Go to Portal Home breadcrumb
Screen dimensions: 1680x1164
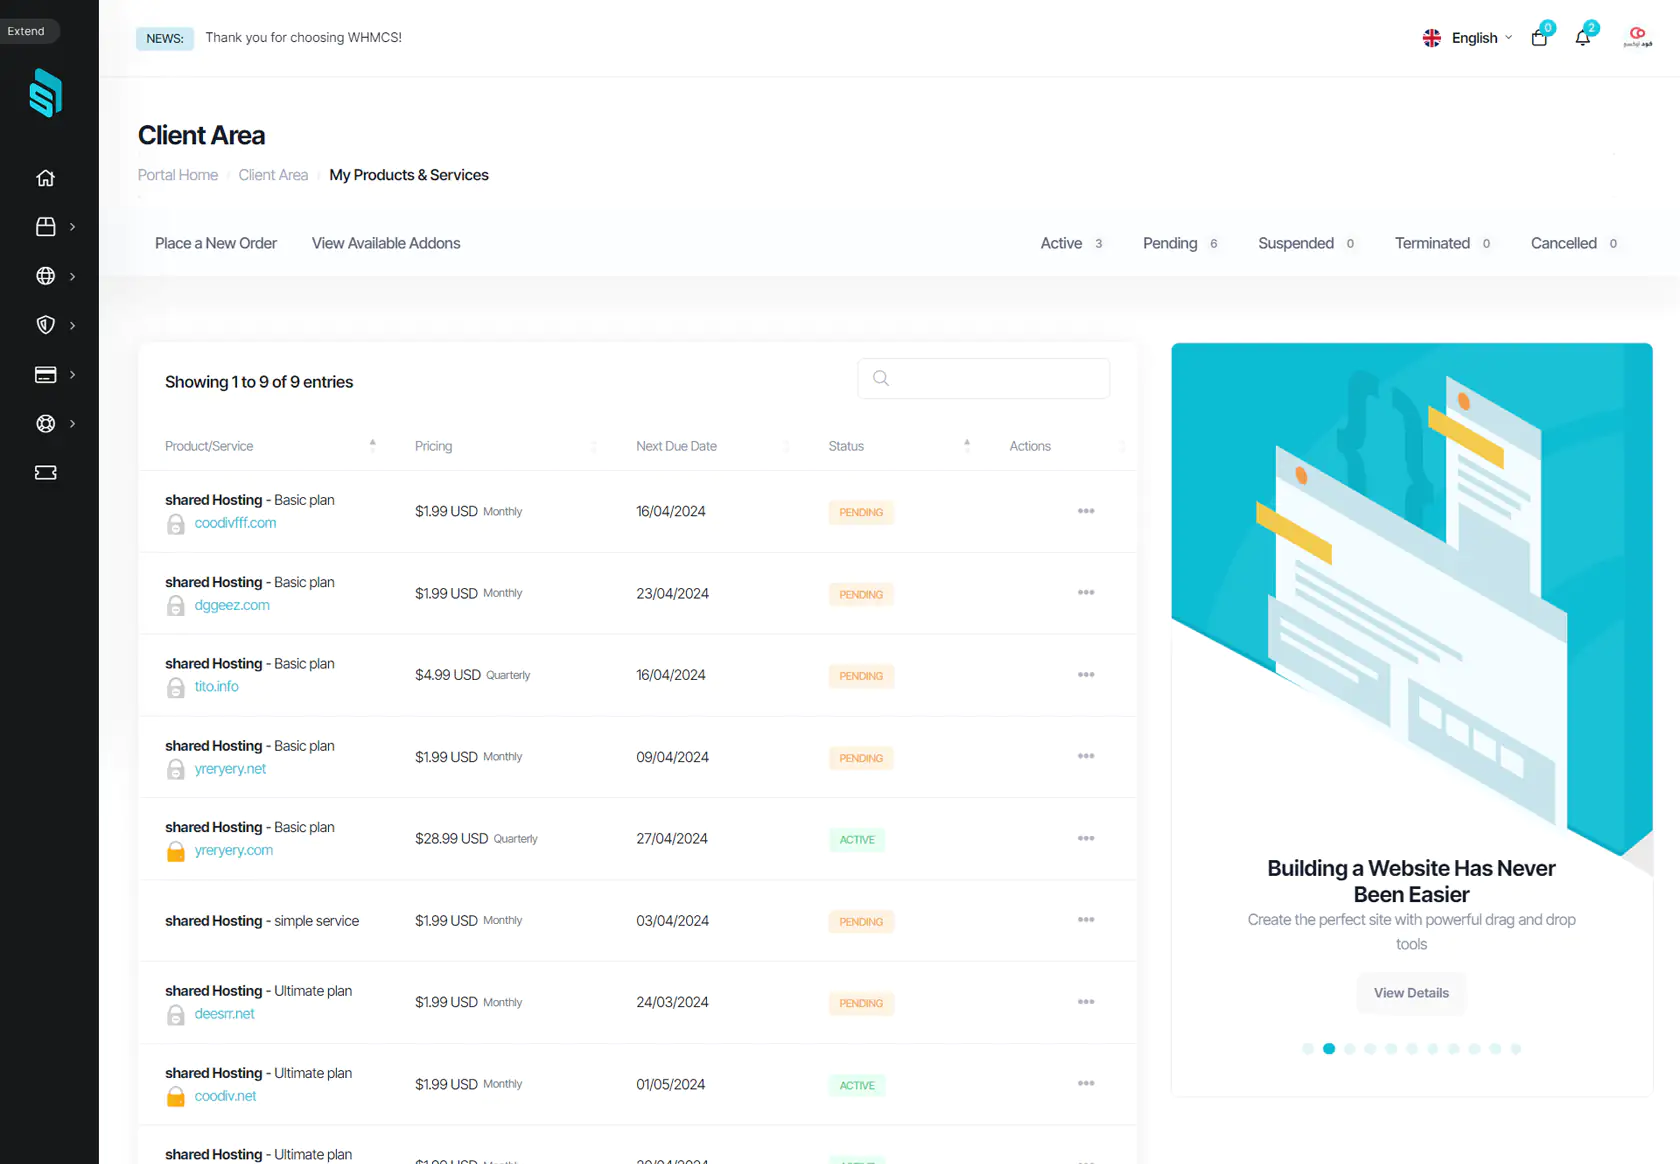[178, 175]
